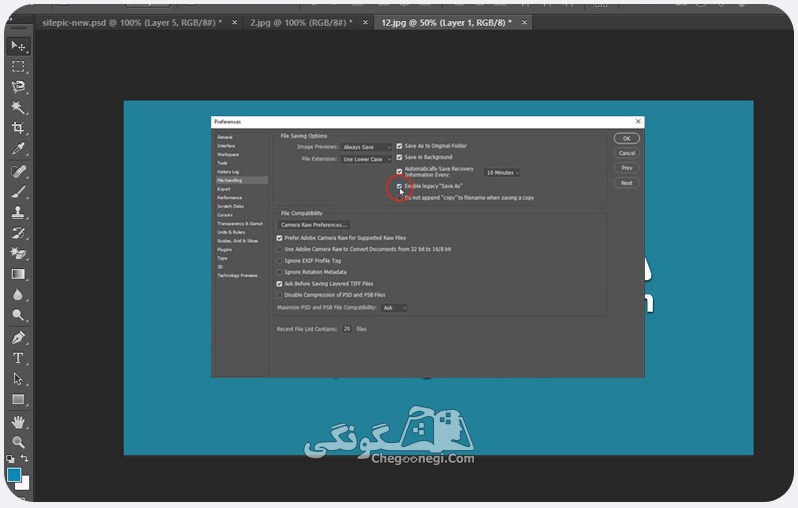The image size is (798, 508).
Task: Close the 2.jpg document tab
Action: coord(365,22)
